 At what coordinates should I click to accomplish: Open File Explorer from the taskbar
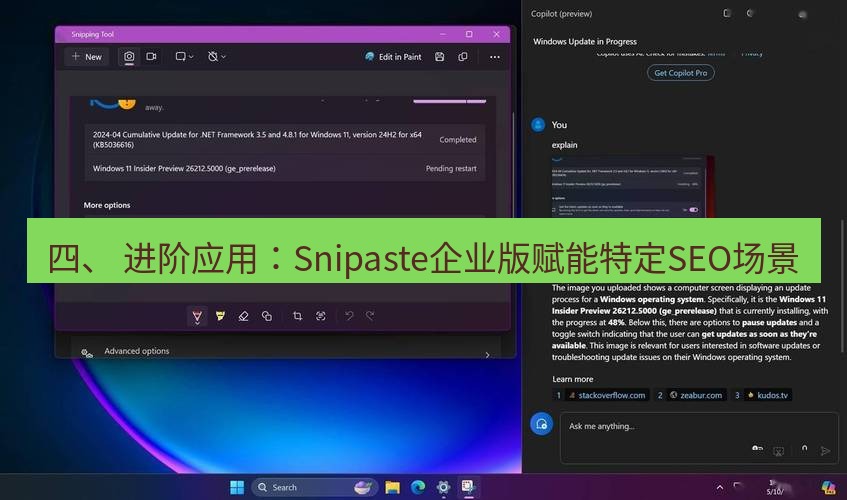[x=393, y=488]
